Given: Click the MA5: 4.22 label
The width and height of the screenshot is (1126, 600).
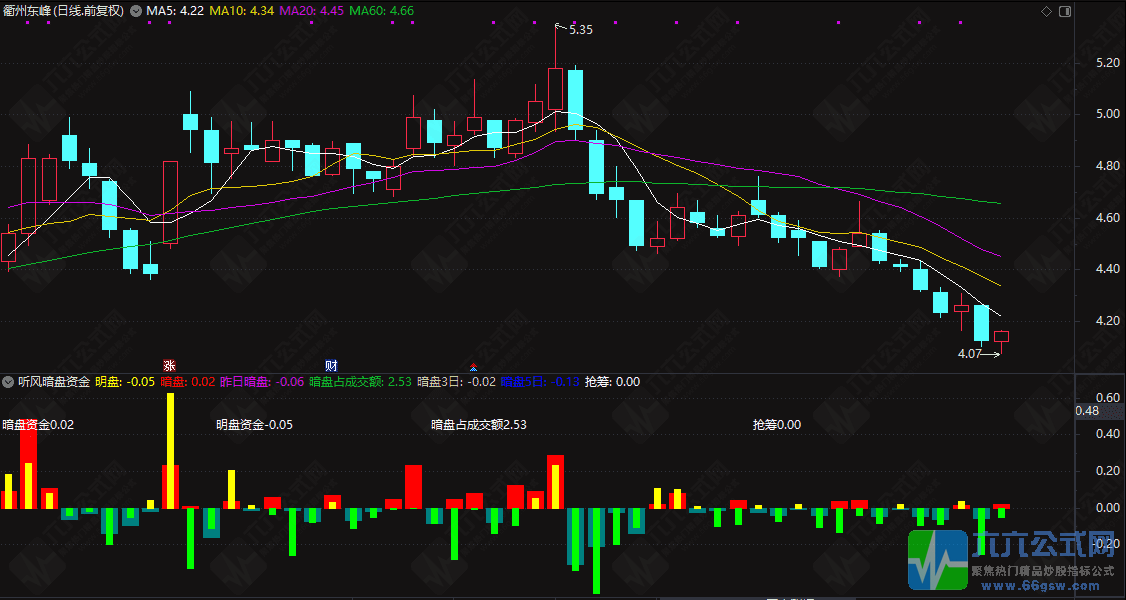Looking at the screenshot, I should (173, 11).
